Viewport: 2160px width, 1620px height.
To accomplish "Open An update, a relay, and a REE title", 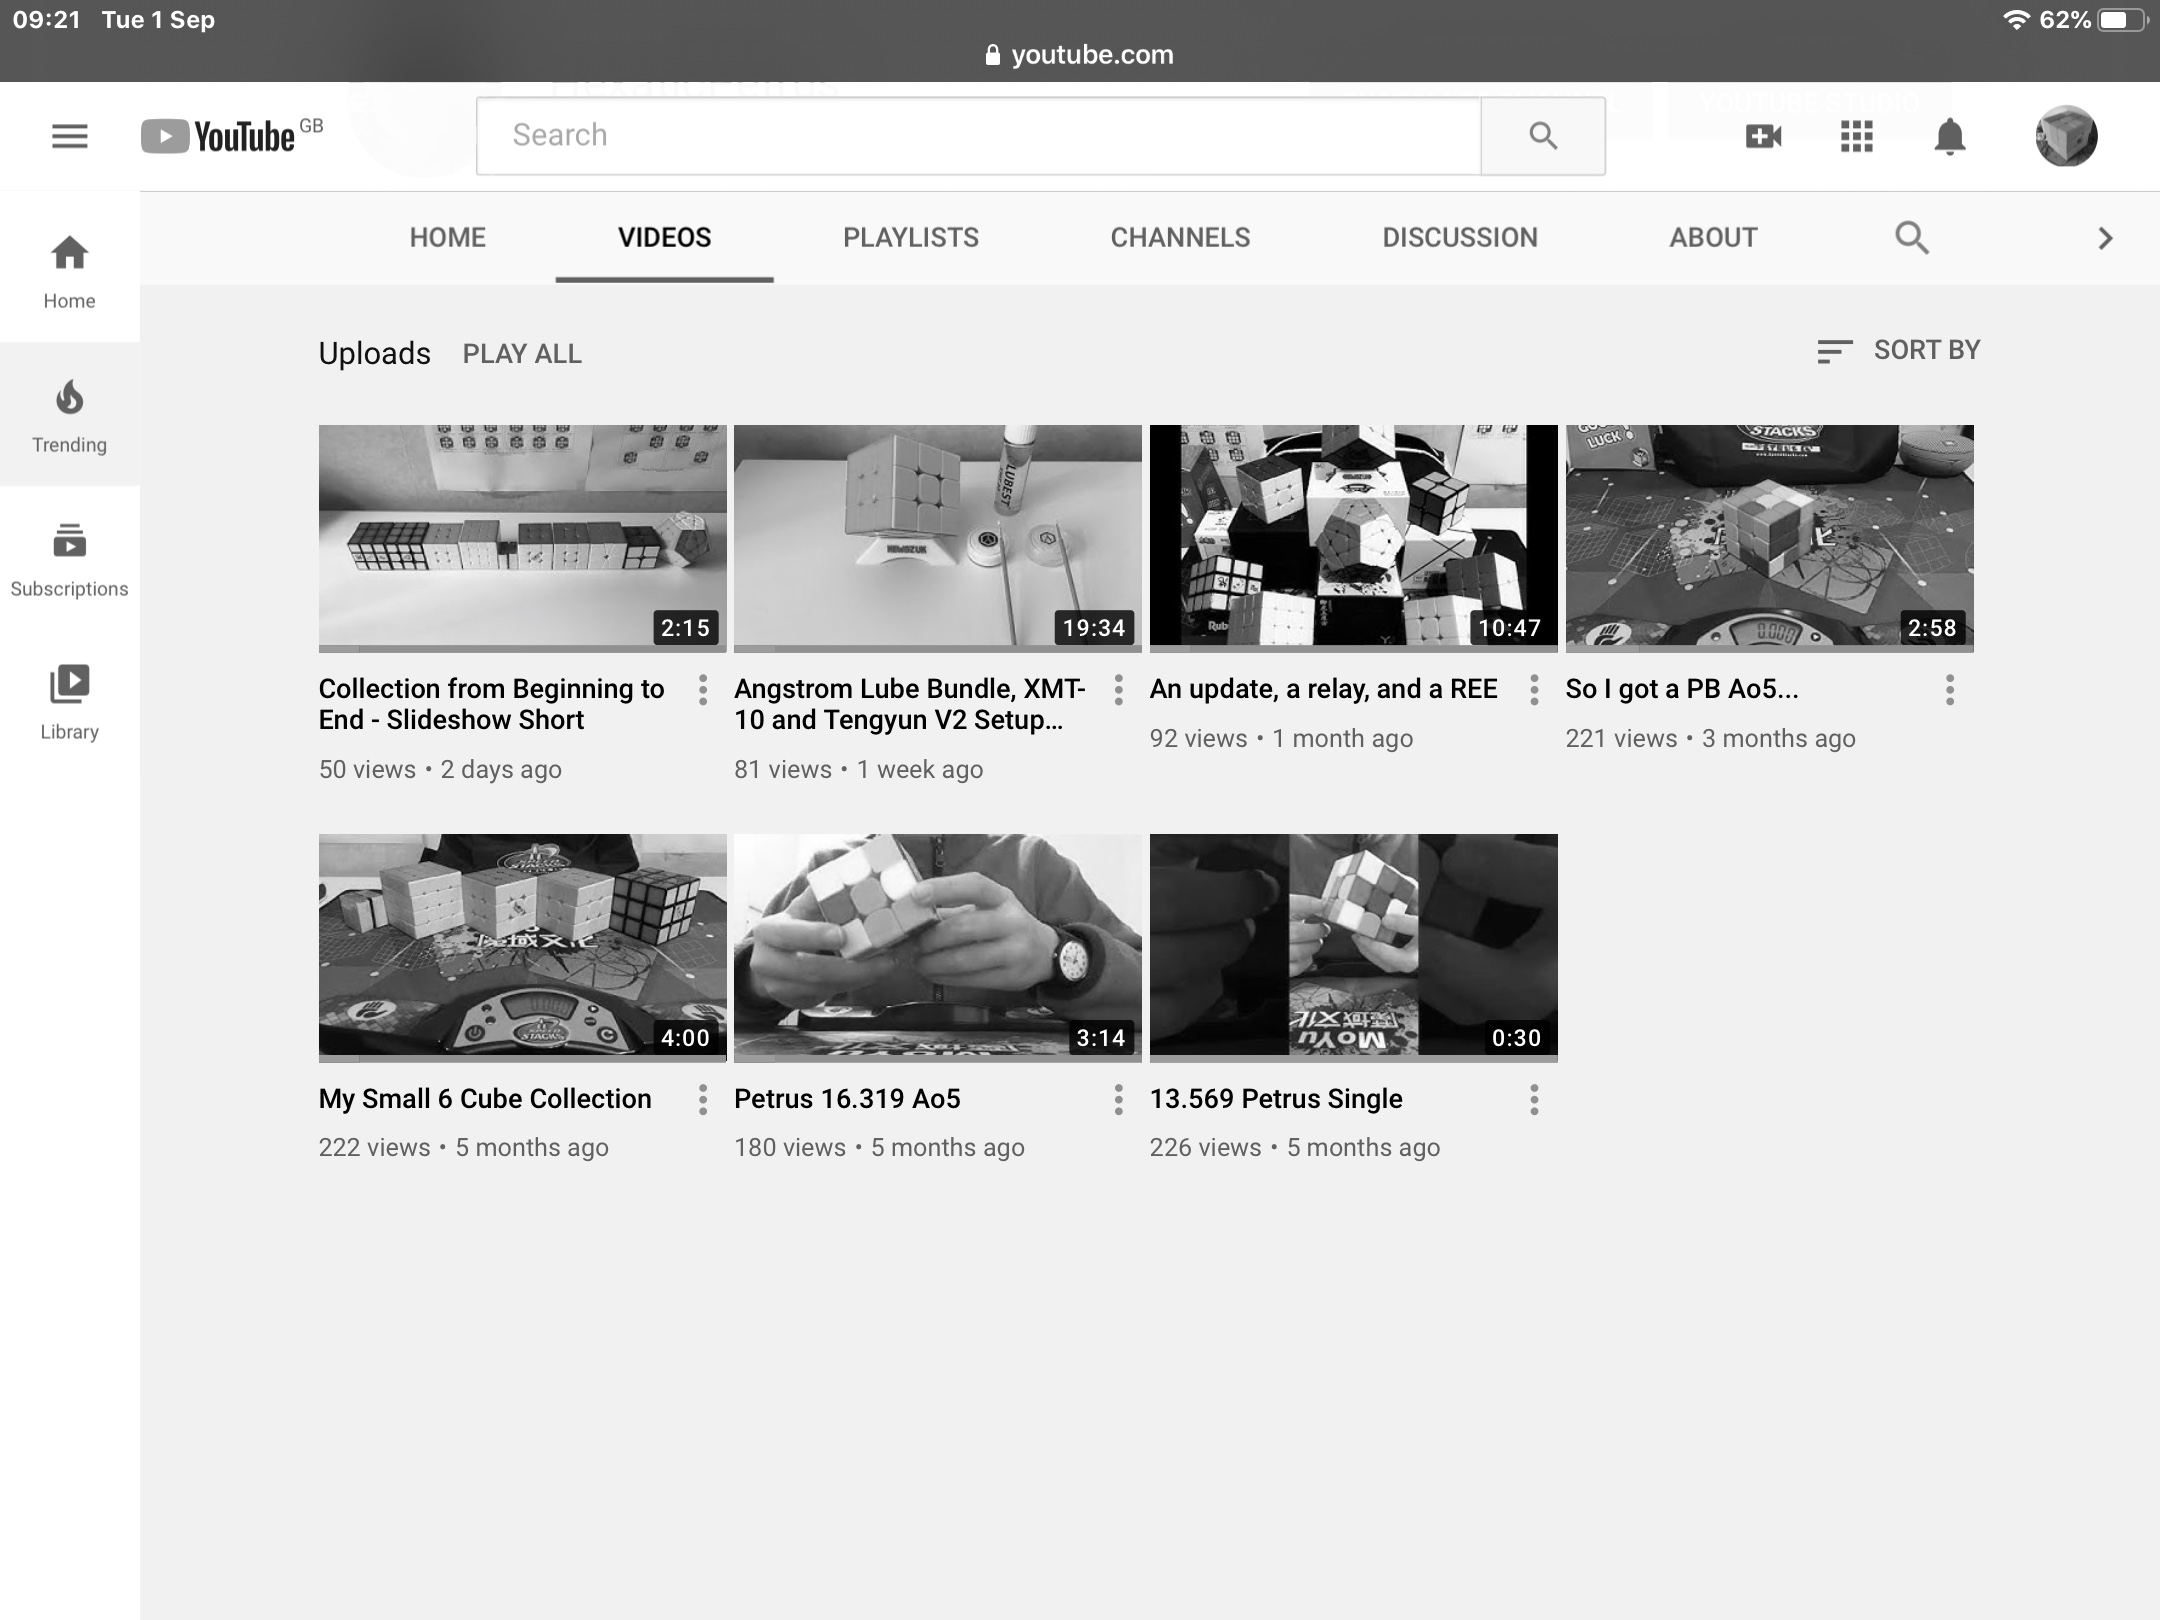I will (1323, 689).
